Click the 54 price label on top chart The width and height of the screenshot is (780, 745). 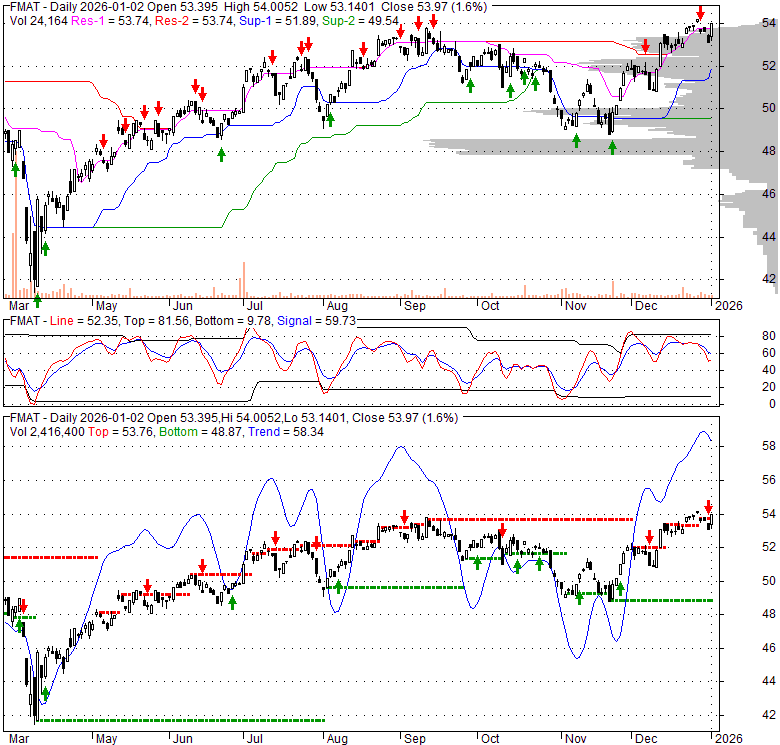[x=769, y=23]
